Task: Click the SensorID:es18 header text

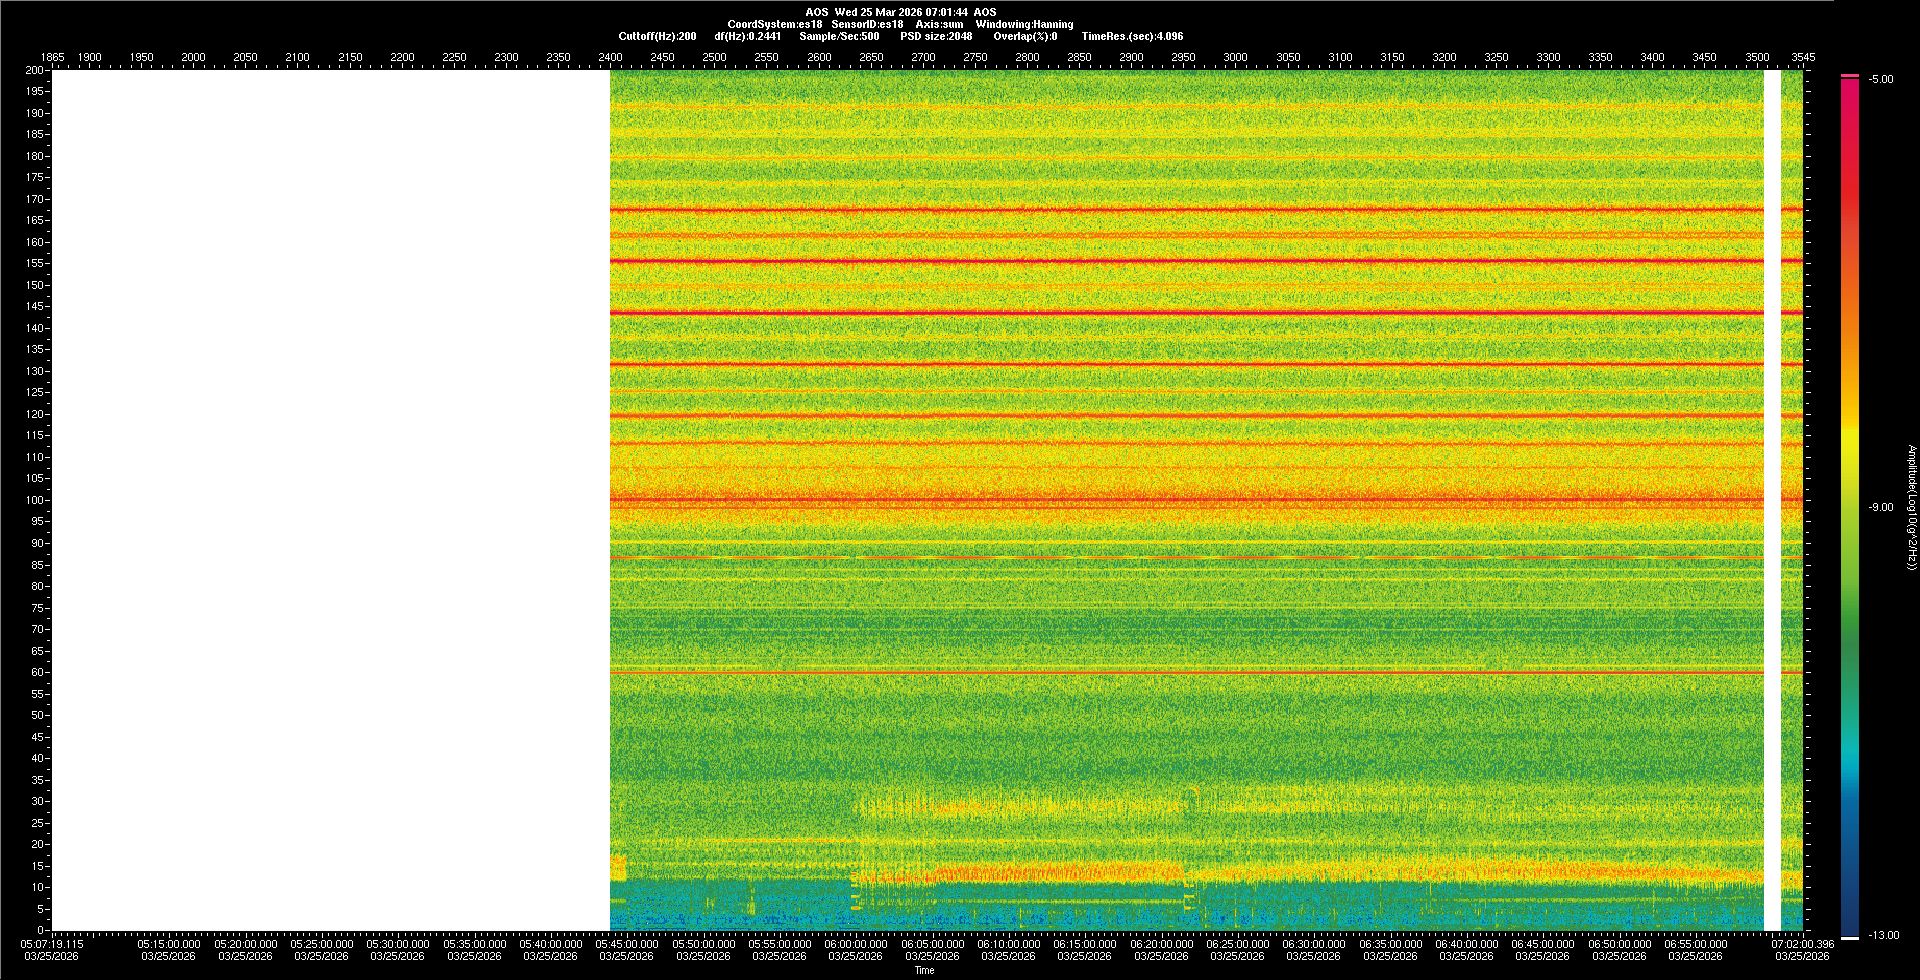Action: (x=867, y=24)
